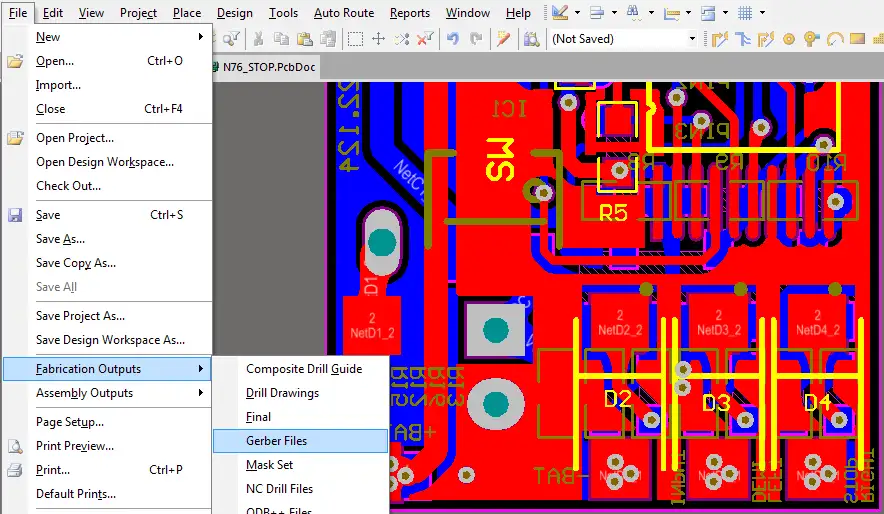Click the Place Fill rectangle icon

point(858,38)
